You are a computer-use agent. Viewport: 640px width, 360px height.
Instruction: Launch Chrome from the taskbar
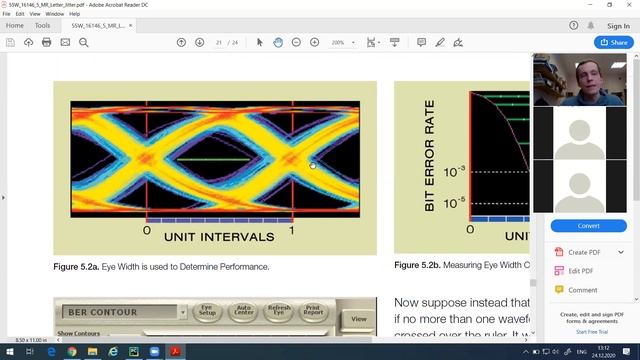point(72,351)
